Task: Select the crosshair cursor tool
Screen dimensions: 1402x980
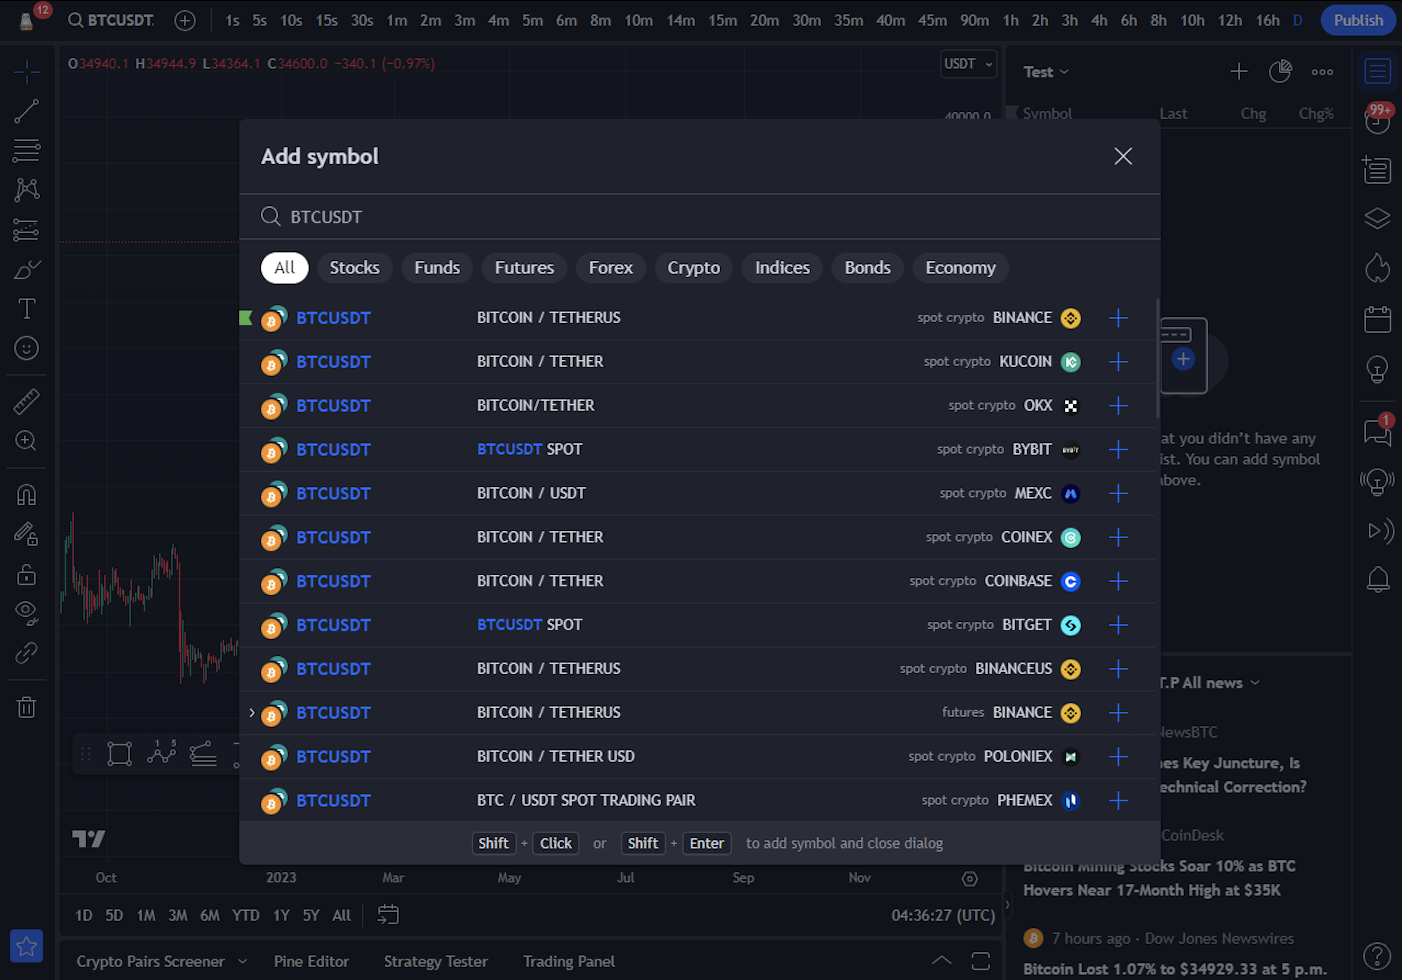Action: click(x=27, y=71)
